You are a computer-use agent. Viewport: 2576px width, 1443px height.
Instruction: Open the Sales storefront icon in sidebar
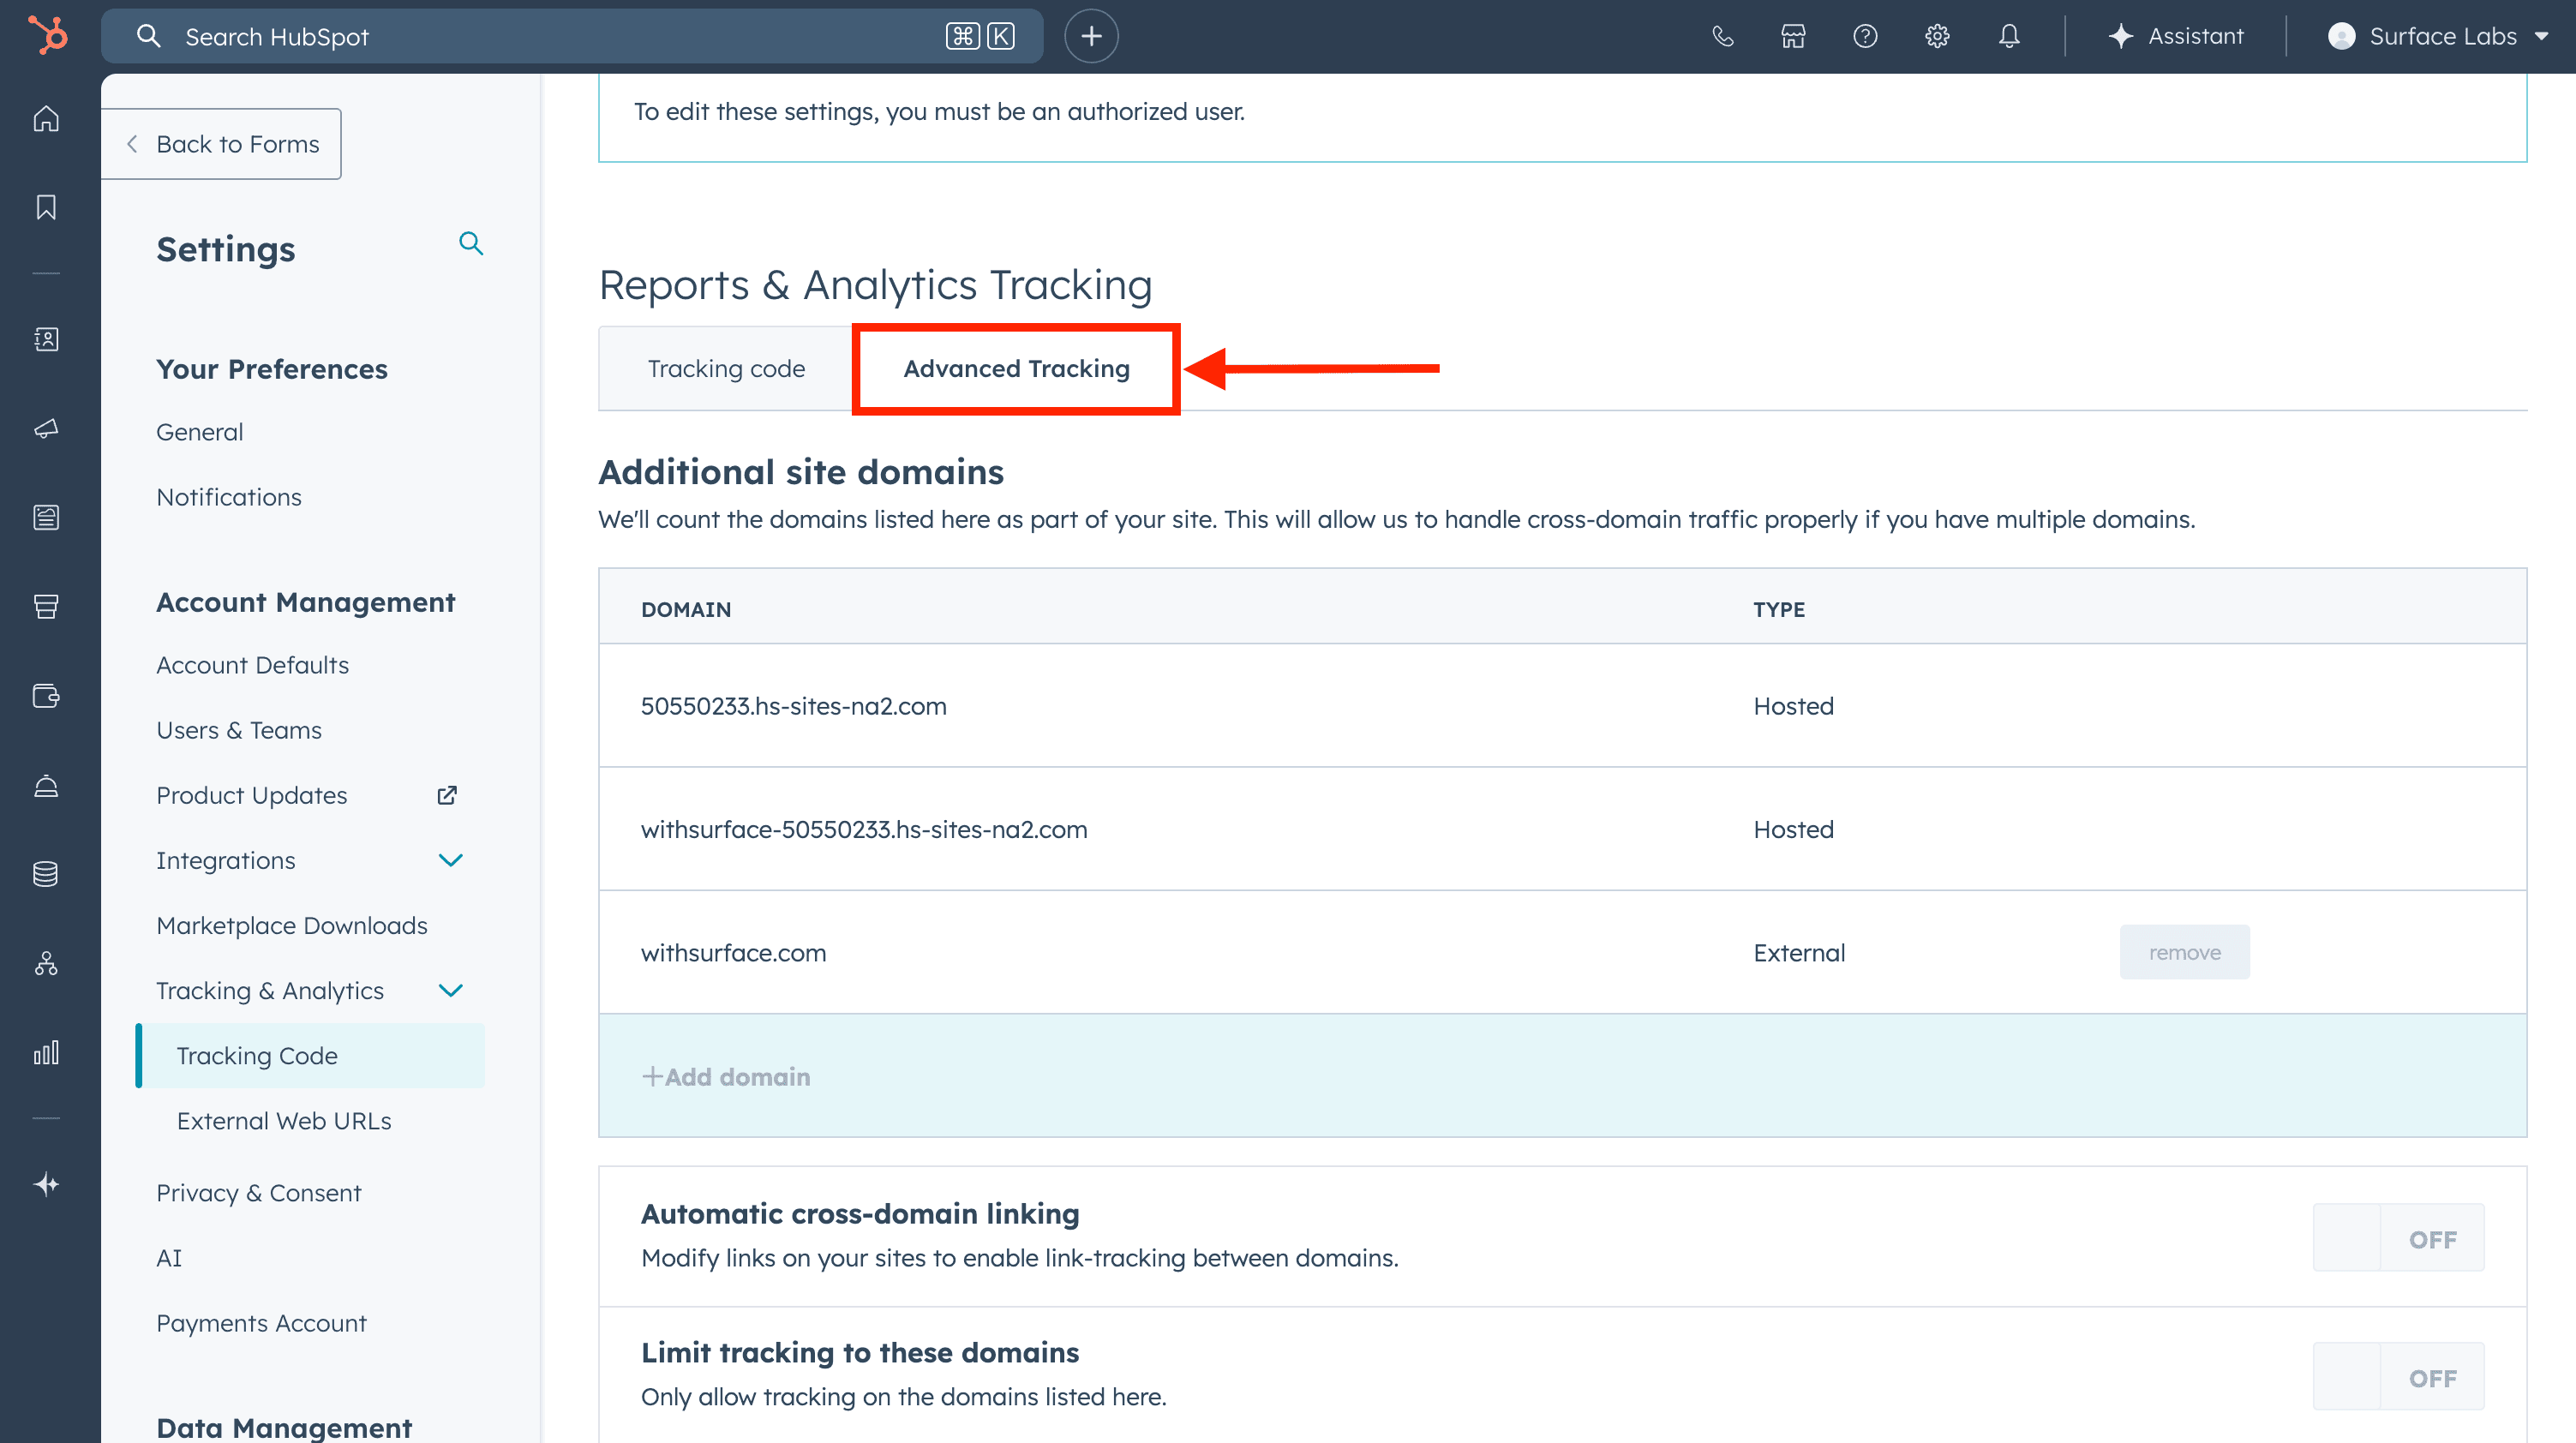46,606
